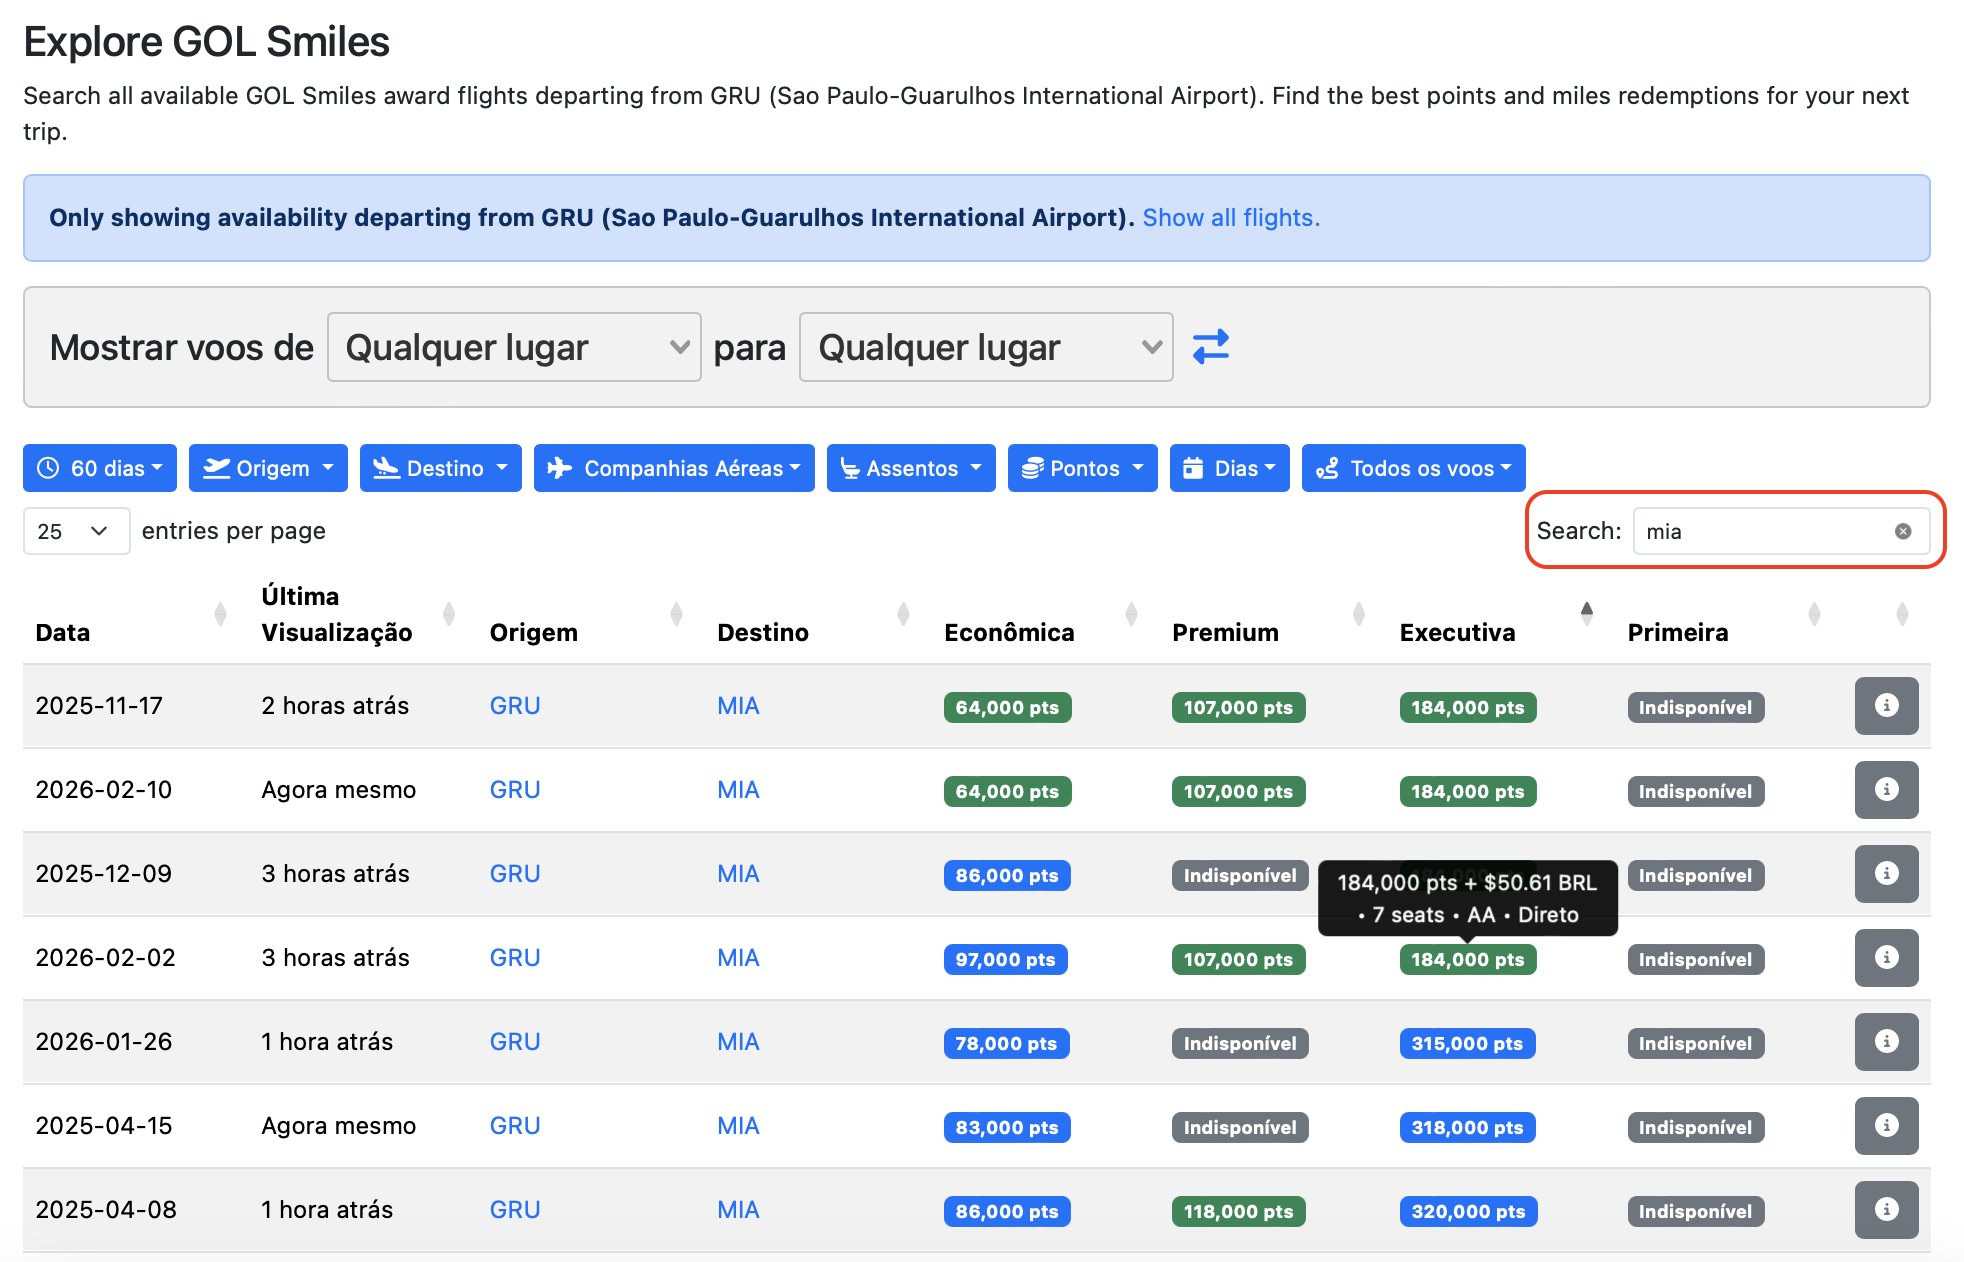Click Indisponível Primeira badge for 2025-11-17
The image size is (1964, 1262).
(x=1695, y=707)
